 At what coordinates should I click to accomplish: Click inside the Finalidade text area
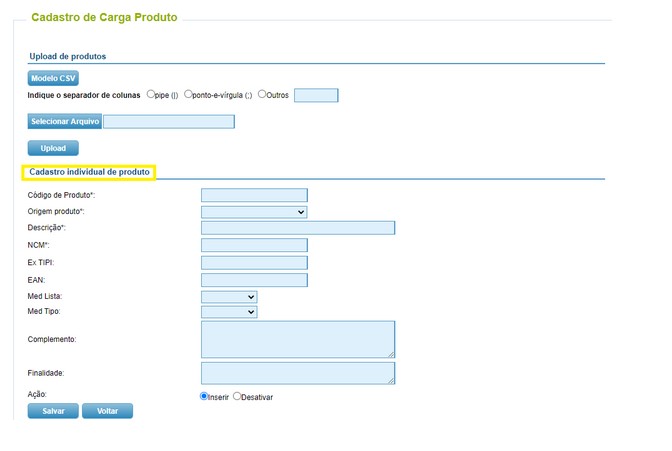coord(298,373)
